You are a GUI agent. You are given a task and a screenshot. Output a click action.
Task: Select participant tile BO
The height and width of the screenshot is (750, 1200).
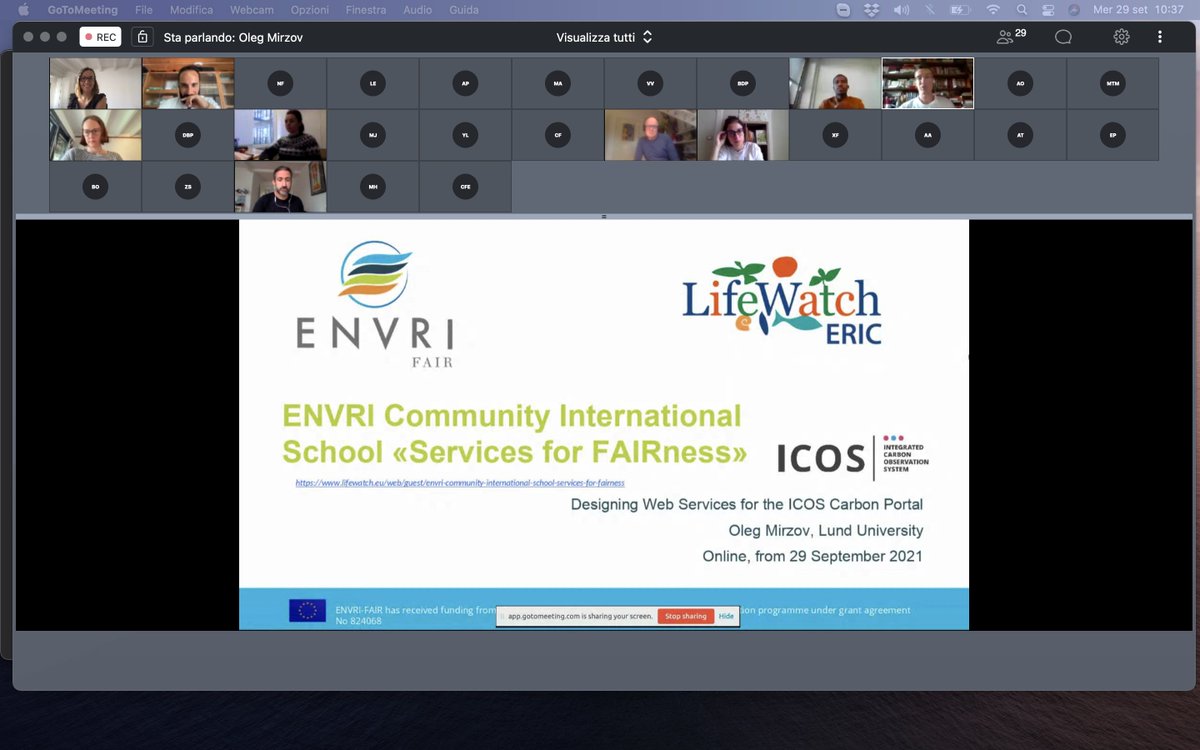point(95,187)
